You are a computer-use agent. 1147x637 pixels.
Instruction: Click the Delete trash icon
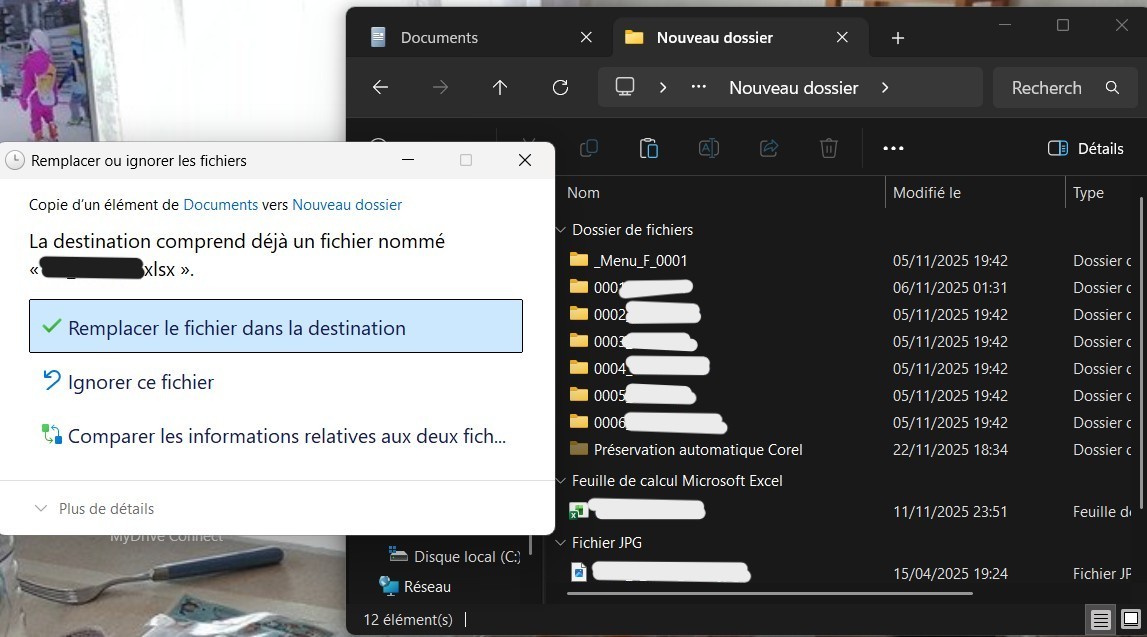point(828,147)
